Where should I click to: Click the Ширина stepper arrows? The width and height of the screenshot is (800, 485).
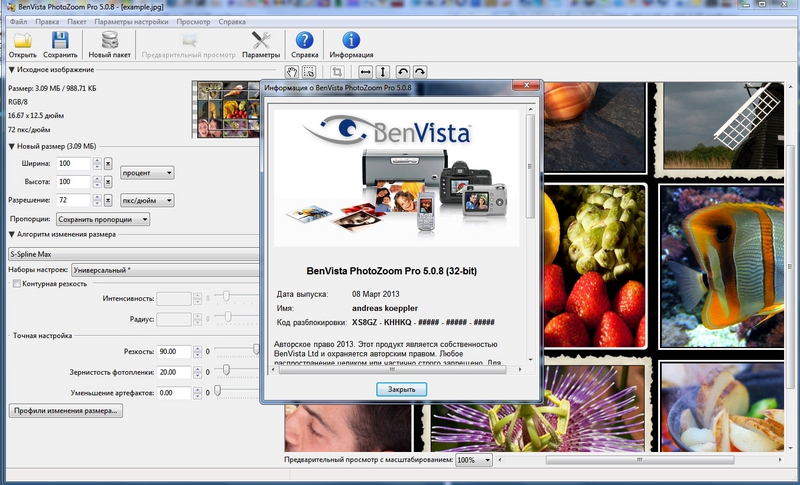pyautogui.click(x=97, y=164)
